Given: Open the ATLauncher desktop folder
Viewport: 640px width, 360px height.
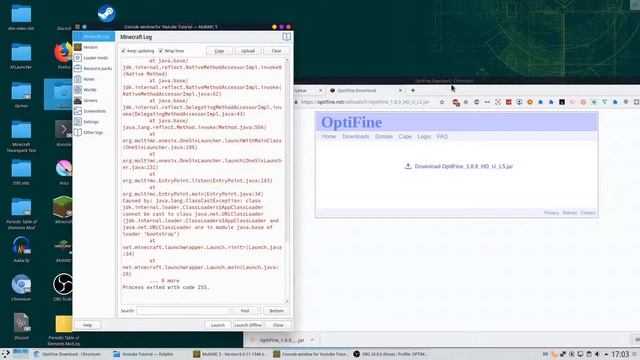Looking at the screenshot, I should pyautogui.click(x=21, y=56).
